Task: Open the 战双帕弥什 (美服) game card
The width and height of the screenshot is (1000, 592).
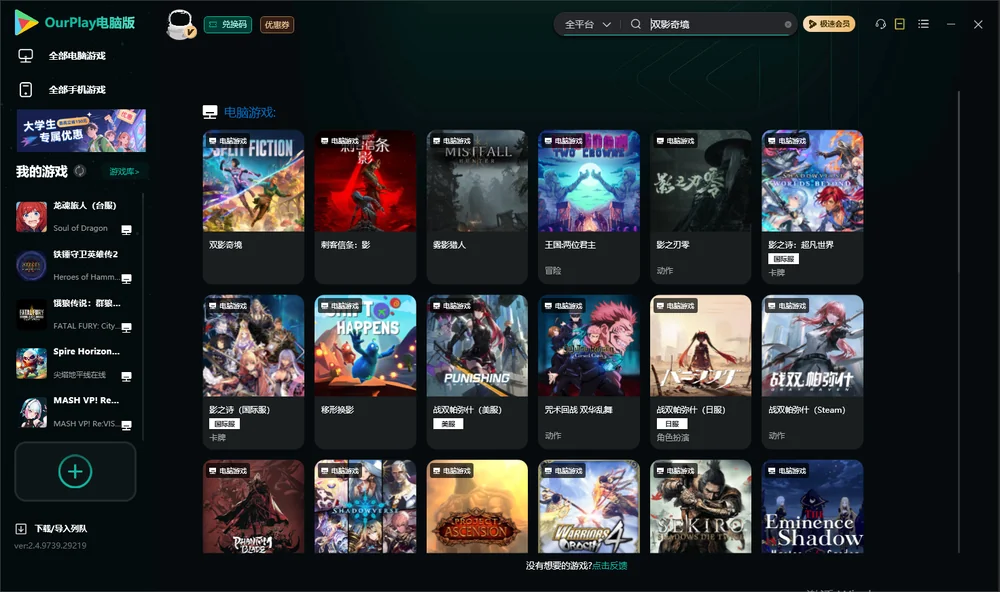Action: click(x=477, y=372)
